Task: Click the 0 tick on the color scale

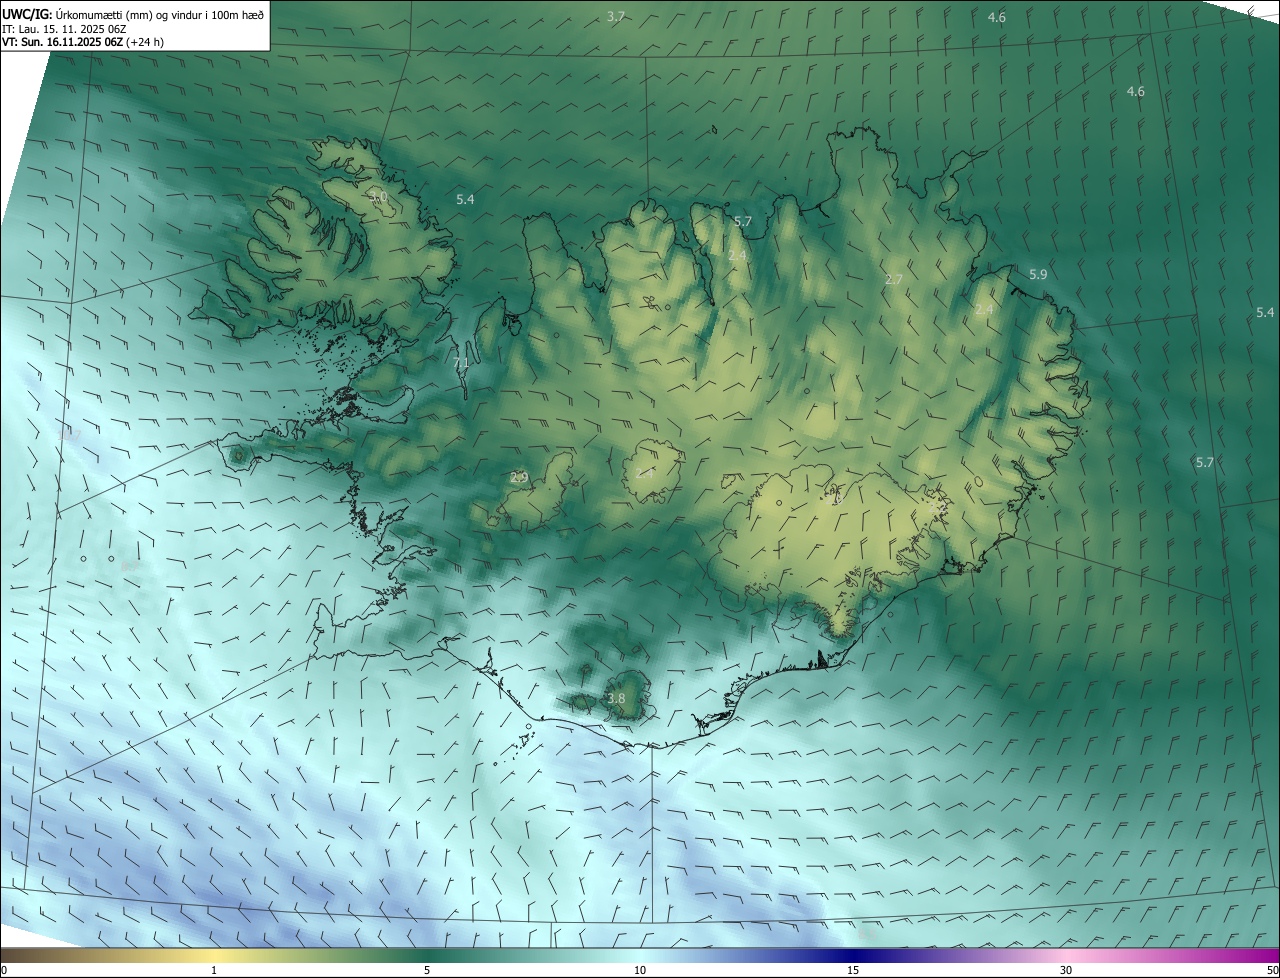Action: 4,970
